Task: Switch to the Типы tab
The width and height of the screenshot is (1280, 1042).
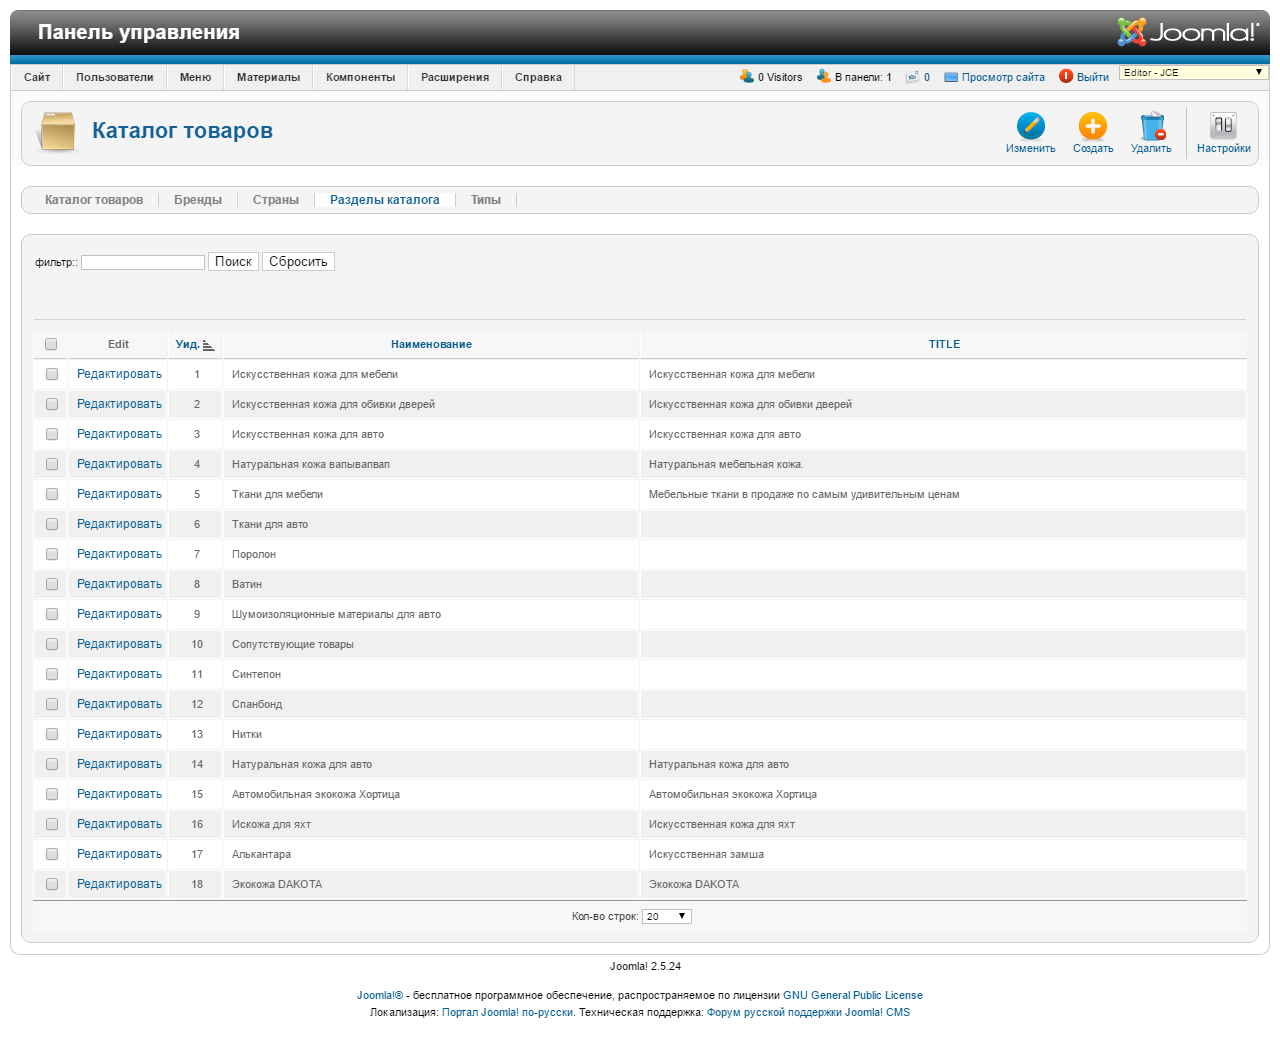Action: 486,200
